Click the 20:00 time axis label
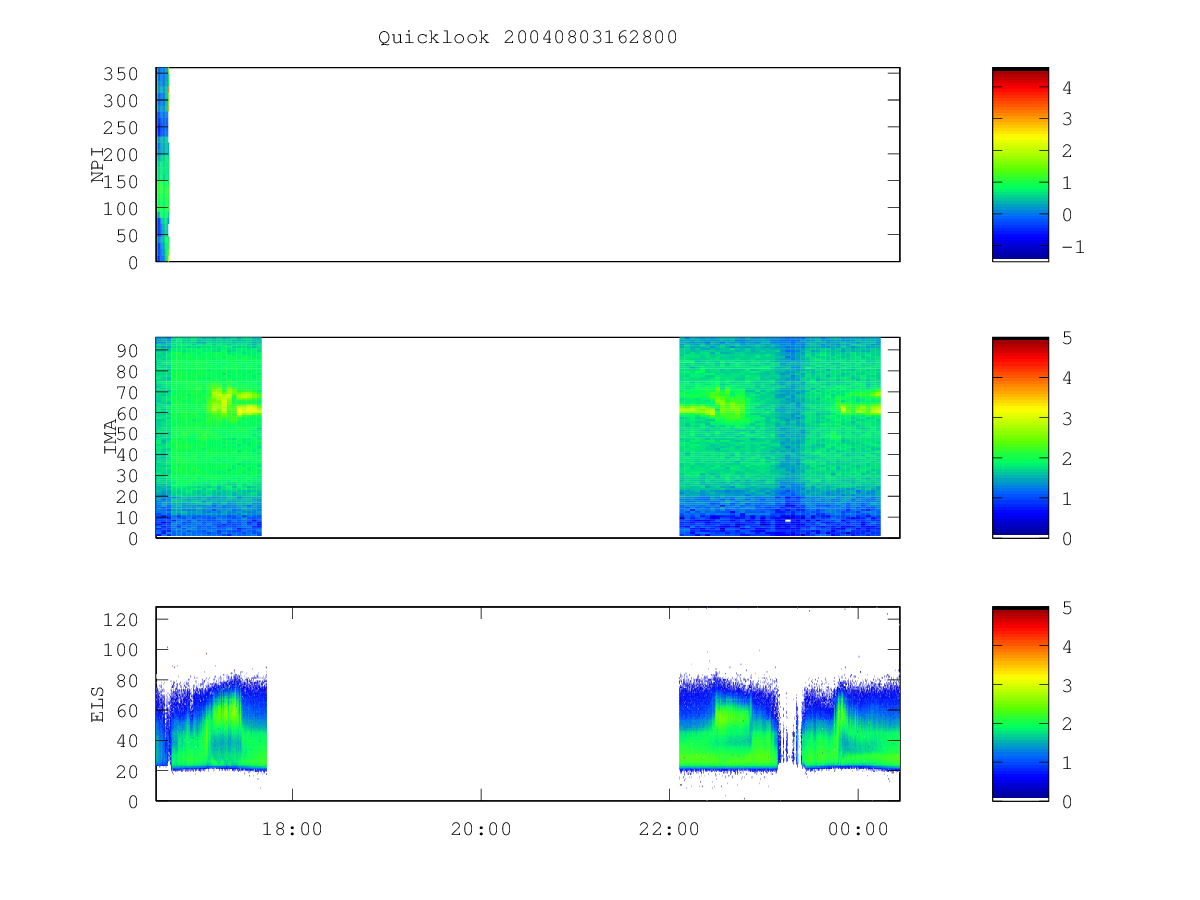The height and width of the screenshot is (900, 1200). tap(481, 829)
